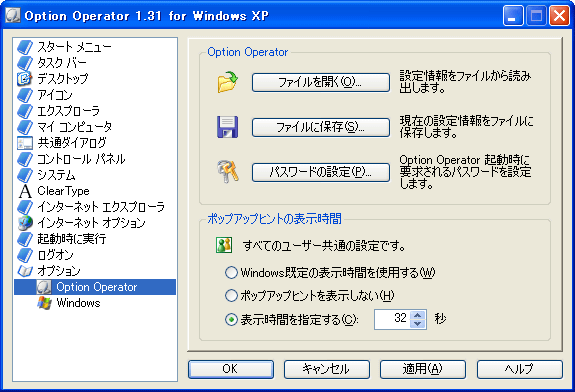Select 表示時間を指定する radio option
575x392 pixels.
click(x=231, y=320)
